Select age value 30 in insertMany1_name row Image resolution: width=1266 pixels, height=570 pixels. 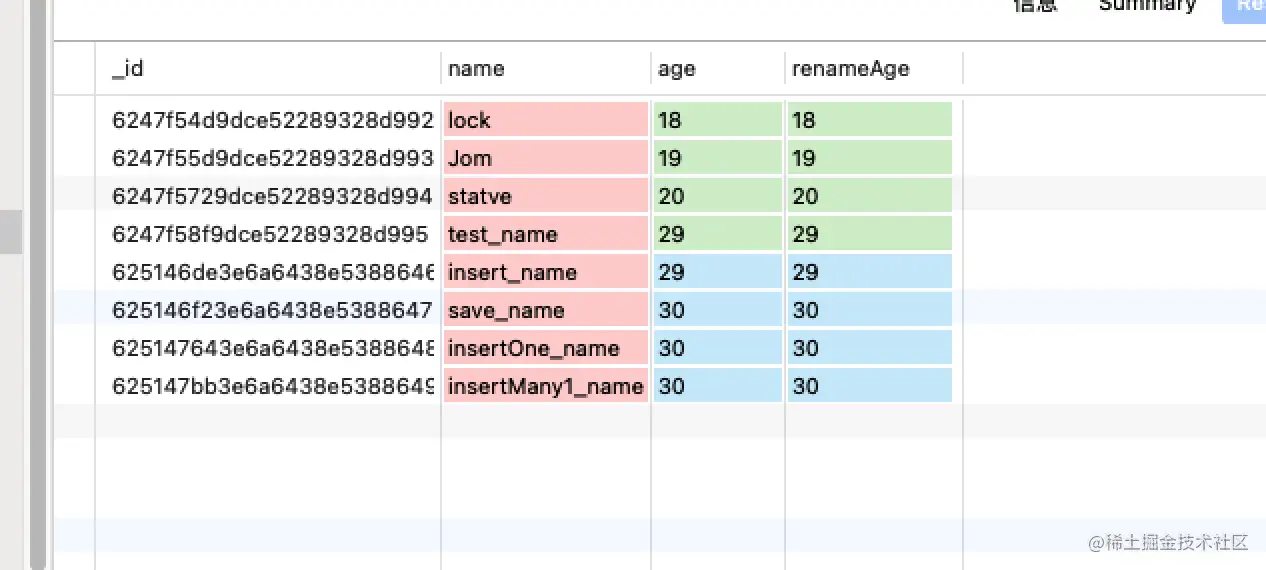coord(717,386)
